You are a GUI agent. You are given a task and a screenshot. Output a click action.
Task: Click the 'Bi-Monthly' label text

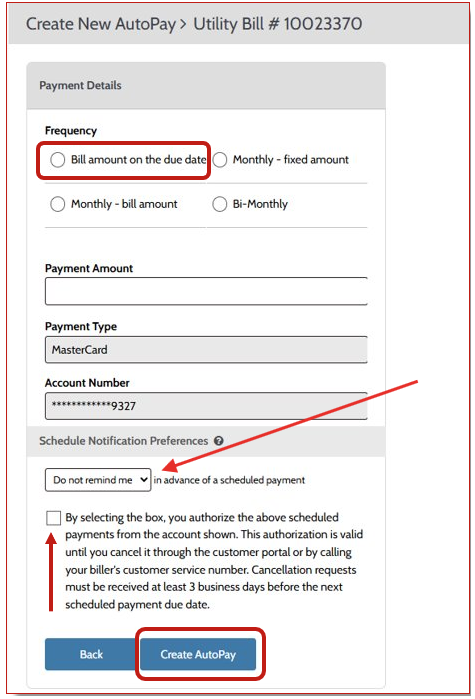[260, 204]
